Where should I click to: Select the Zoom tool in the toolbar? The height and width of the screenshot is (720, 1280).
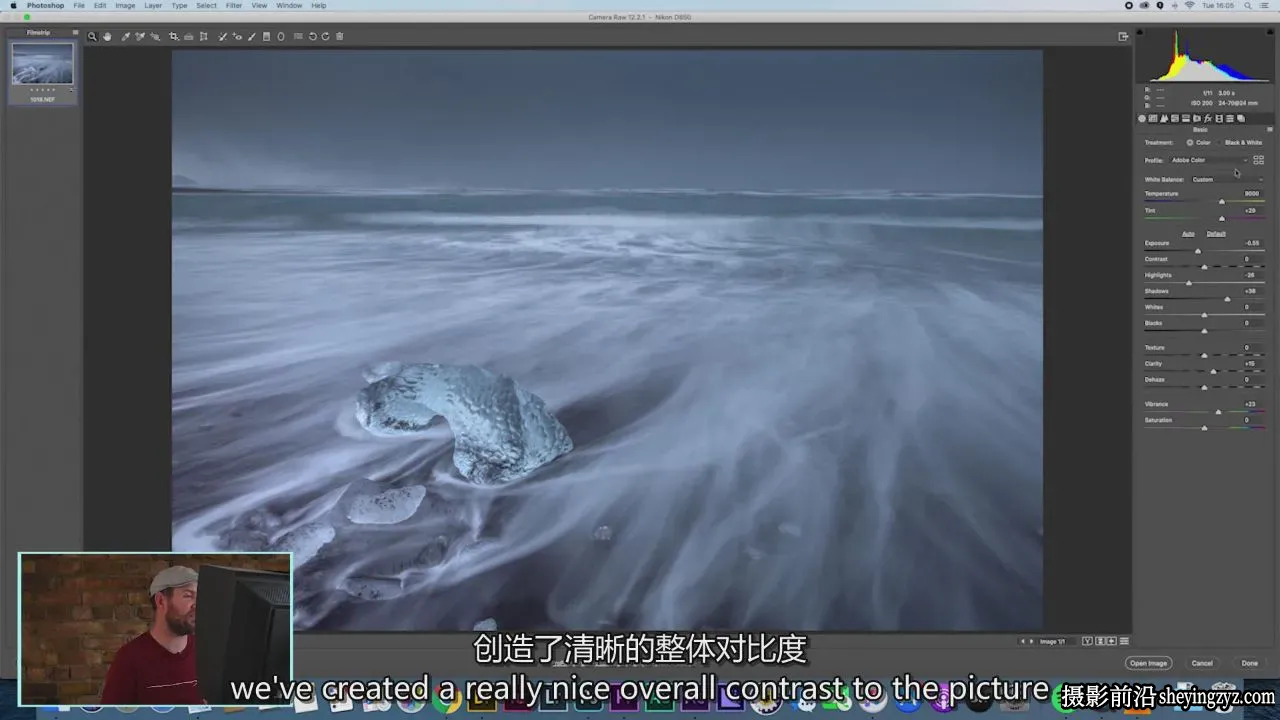coord(92,36)
